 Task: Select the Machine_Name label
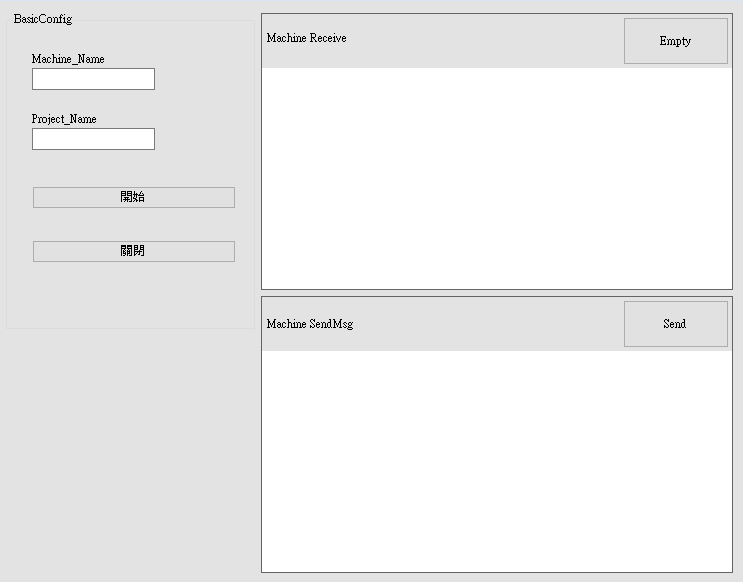tap(68, 59)
